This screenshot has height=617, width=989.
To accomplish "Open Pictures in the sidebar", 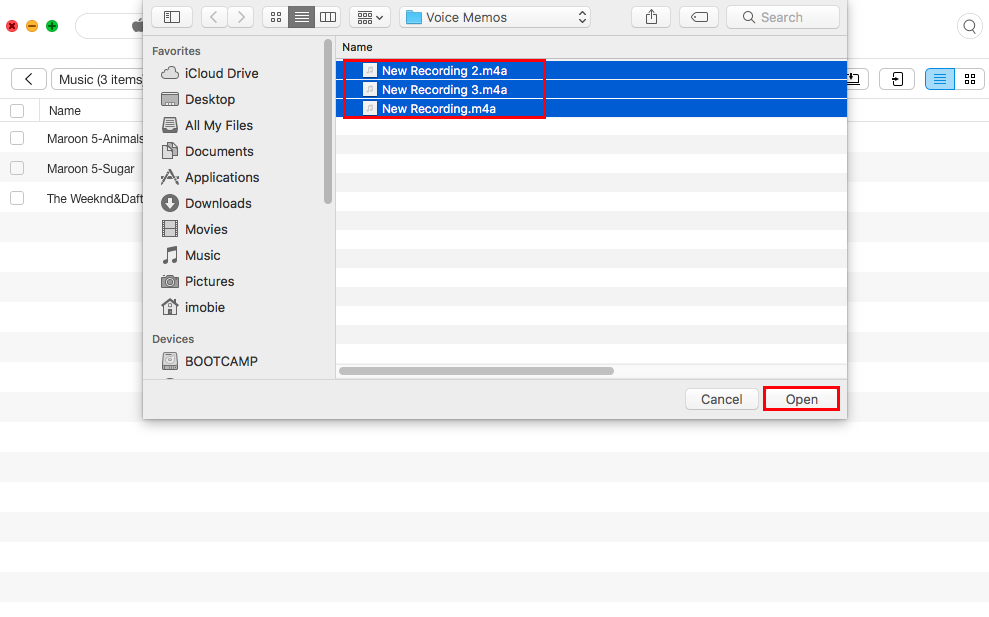I will point(209,281).
